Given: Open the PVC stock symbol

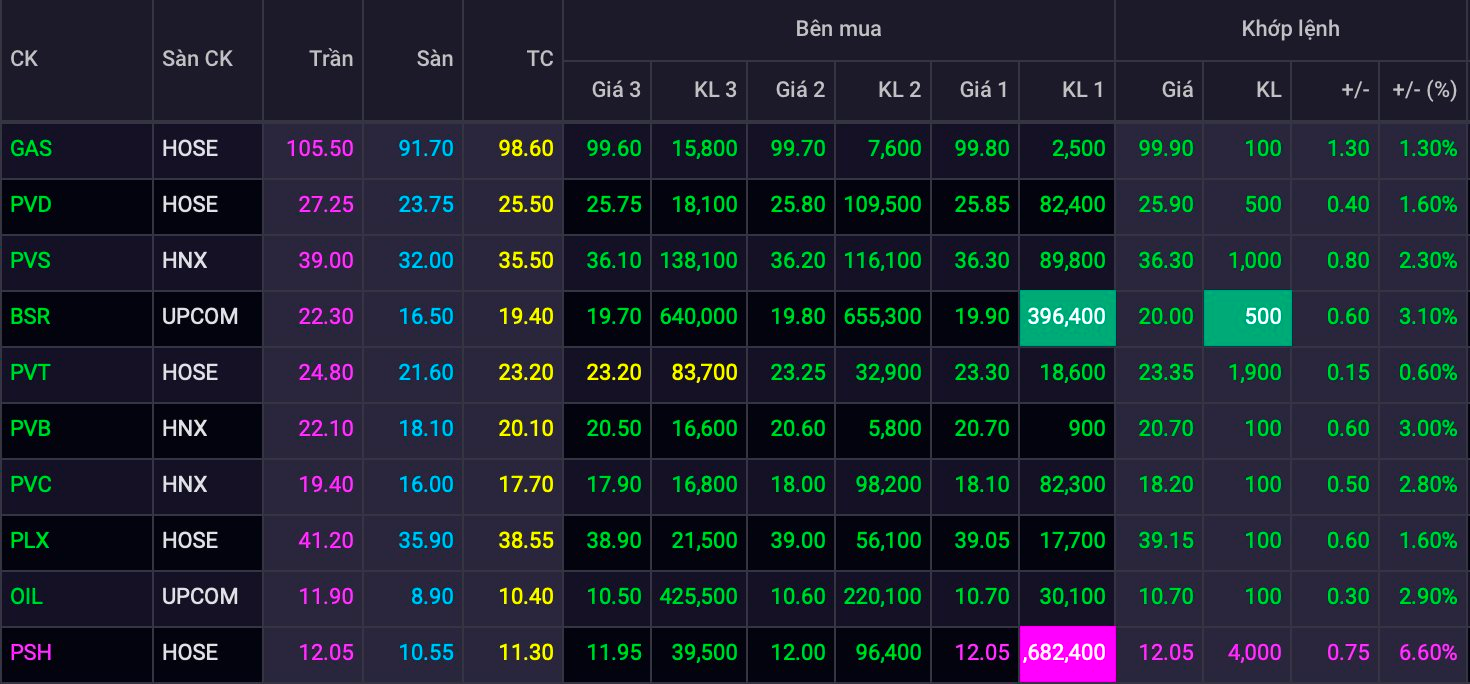Looking at the screenshot, I should click(31, 484).
